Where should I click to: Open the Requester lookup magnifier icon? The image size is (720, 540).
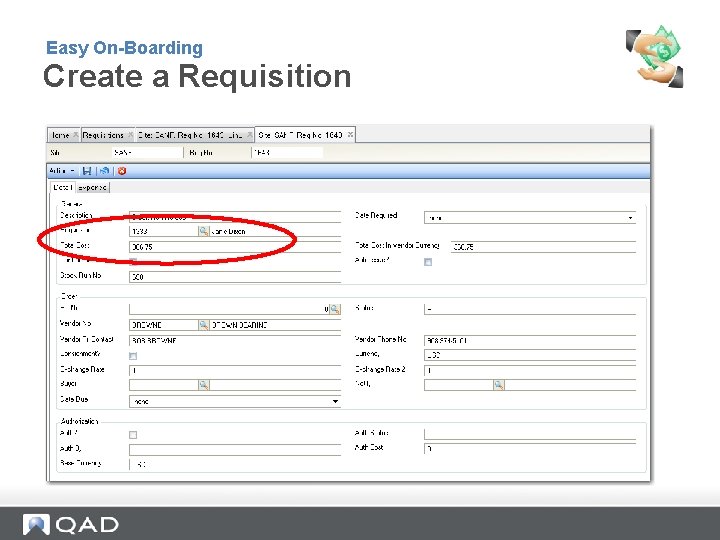click(x=203, y=231)
